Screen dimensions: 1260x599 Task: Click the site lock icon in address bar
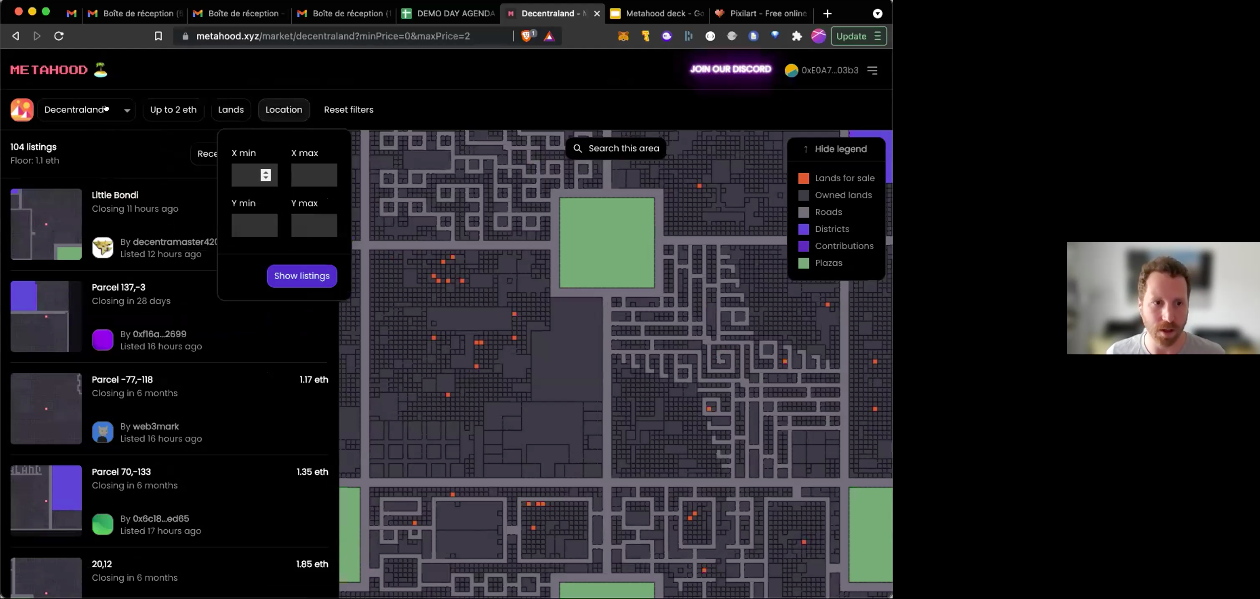185,36
